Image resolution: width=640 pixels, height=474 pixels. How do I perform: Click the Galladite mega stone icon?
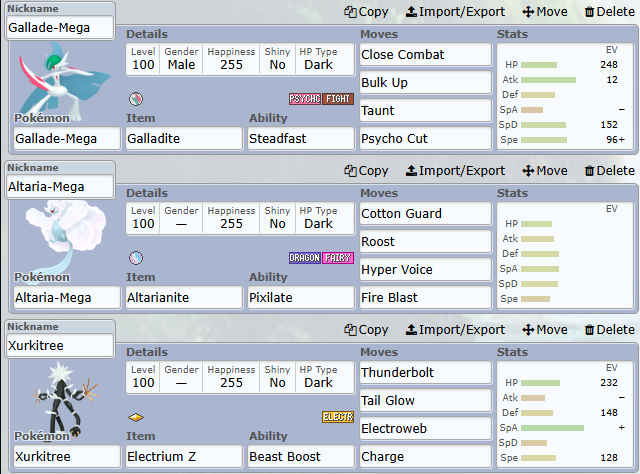[136, 99]
